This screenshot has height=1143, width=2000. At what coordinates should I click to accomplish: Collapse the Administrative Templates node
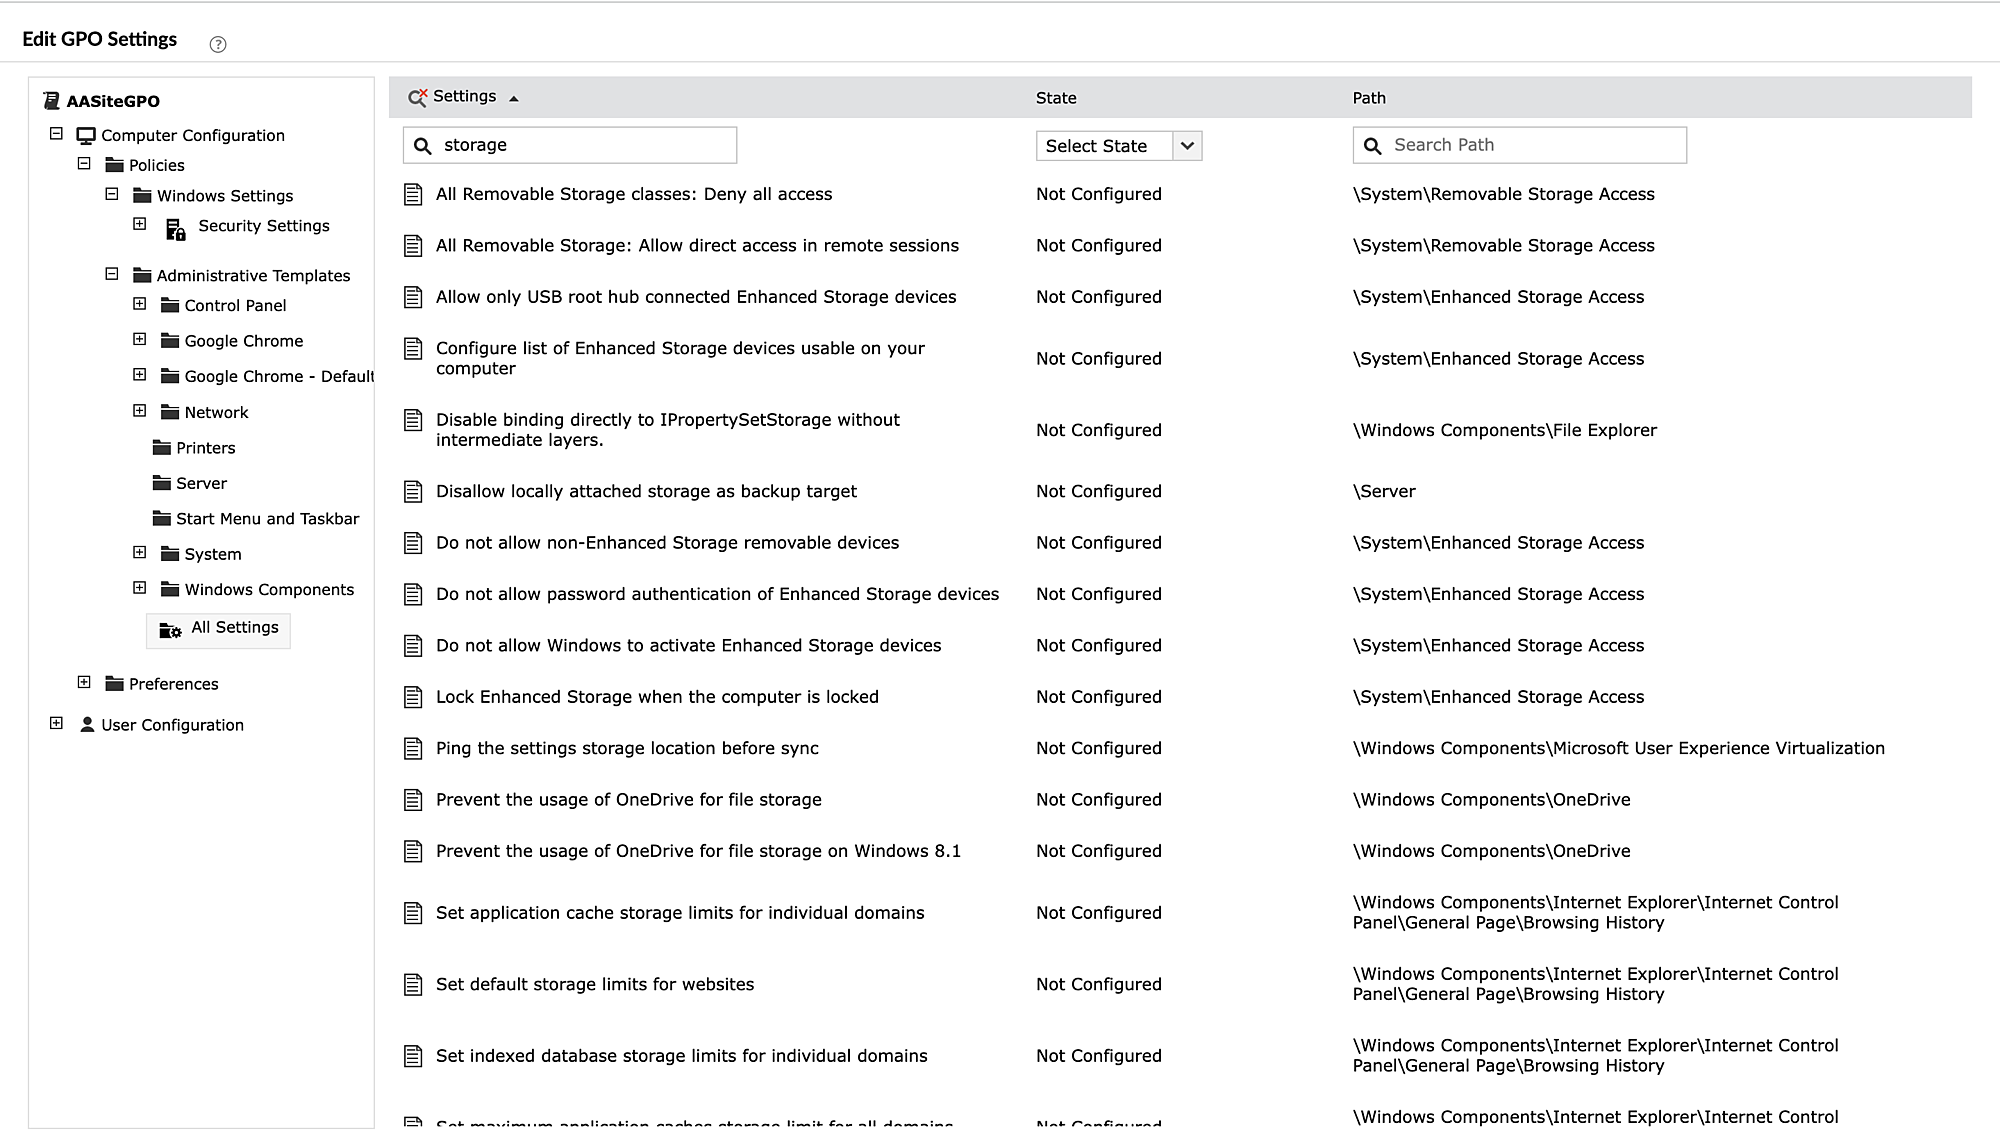pyautogui.click(x=112, y=274)
